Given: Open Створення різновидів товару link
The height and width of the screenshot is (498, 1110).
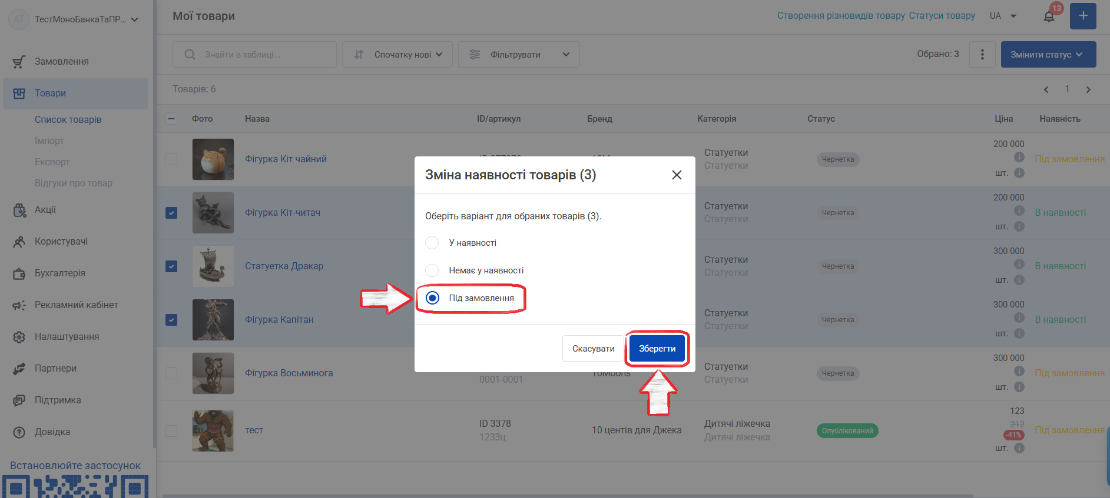Looking at the screenshot, I should click(x=841, y=16).
